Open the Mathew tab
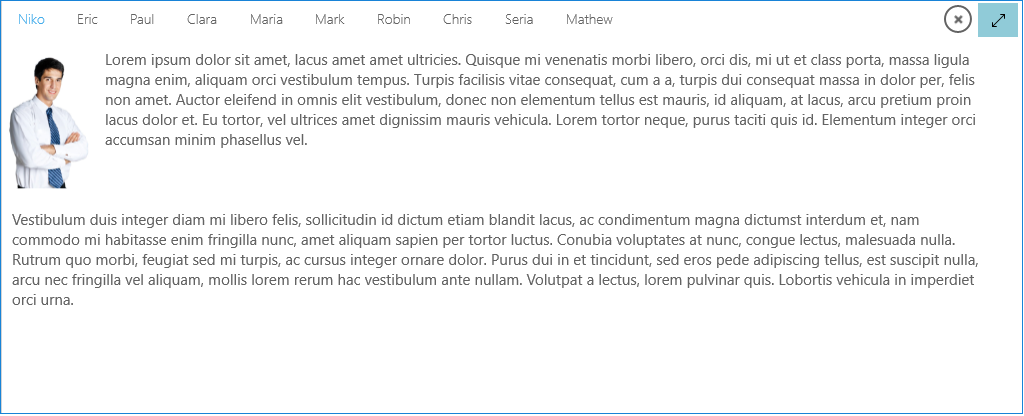1024x416 pixels. tap(589, 20)
